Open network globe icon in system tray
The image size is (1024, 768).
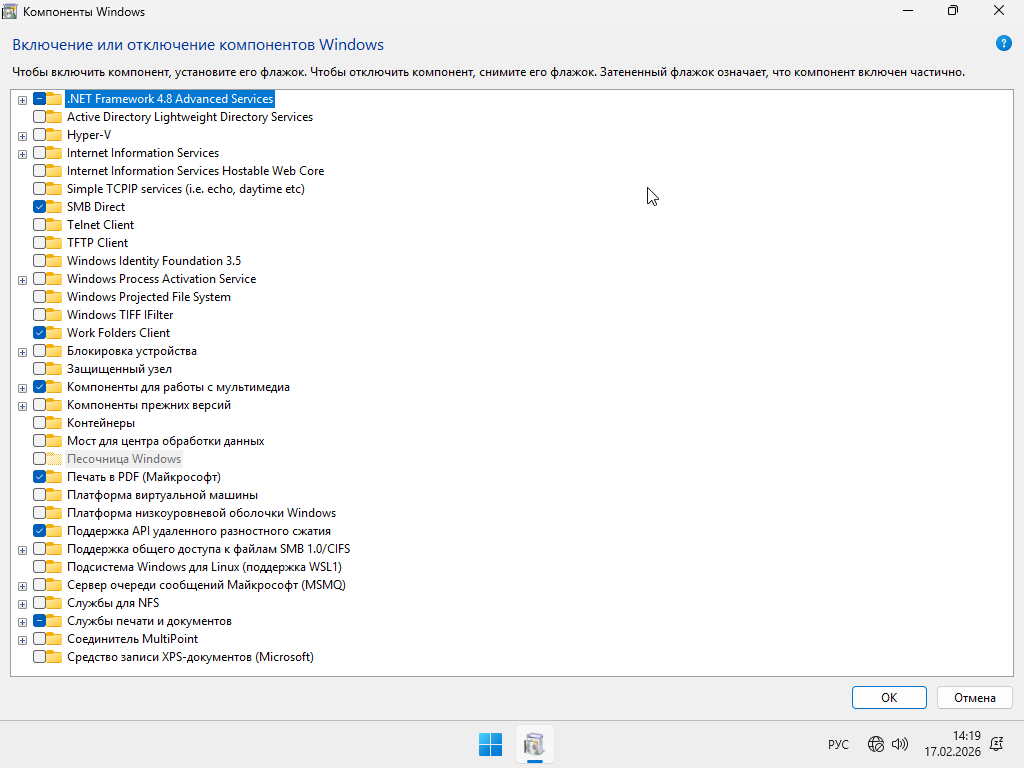pos(876,744)
